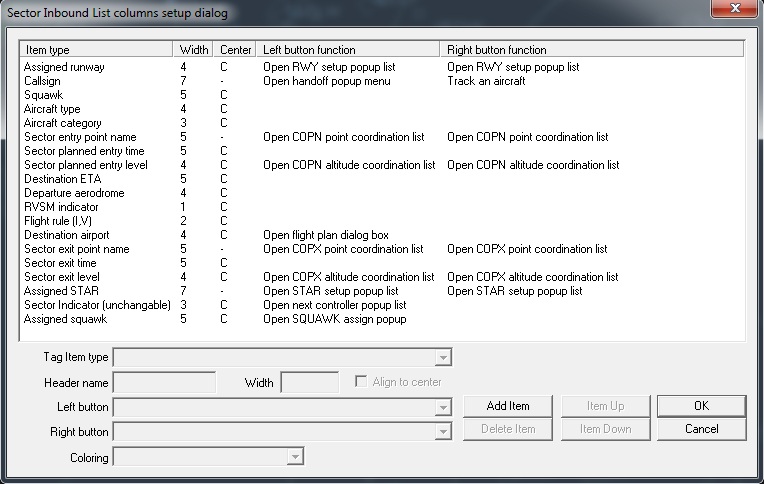This screenshot has height=484, width=764.
Task: Open the Tag Item type dropdown
Action: click(x=443, y=357)
